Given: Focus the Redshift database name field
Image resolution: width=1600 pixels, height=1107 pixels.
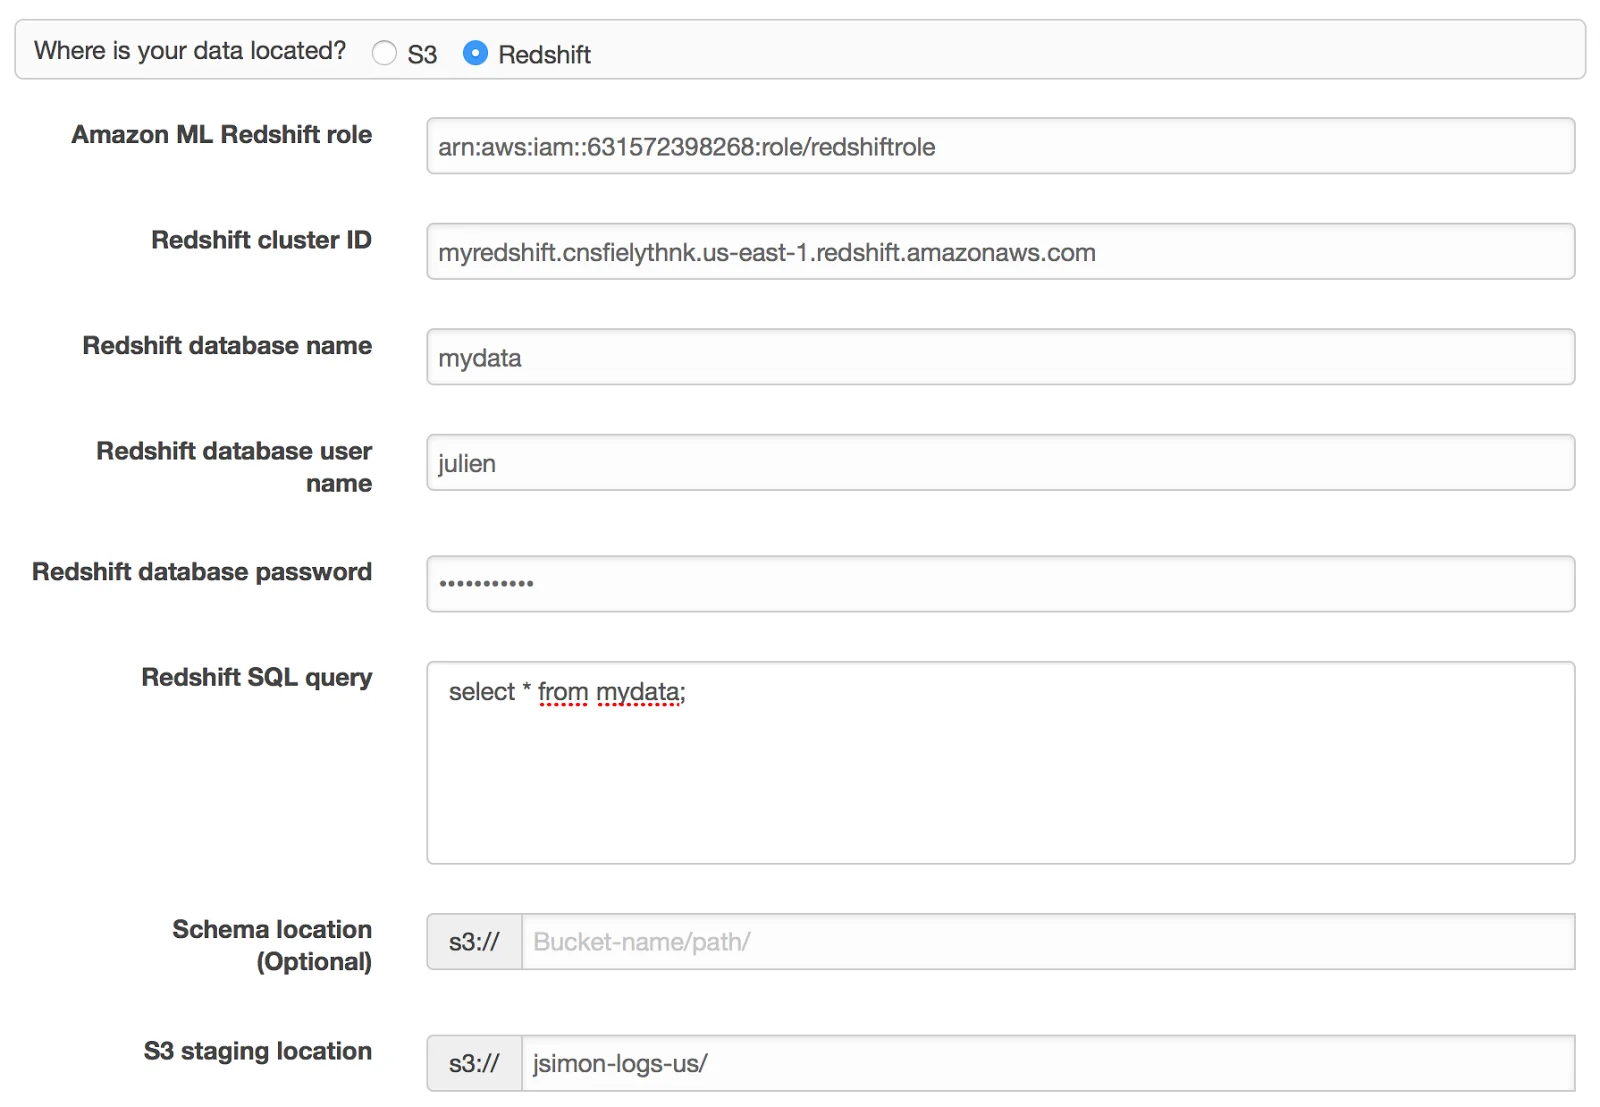Looking at the screenshot, I should tap(1000, 357).
